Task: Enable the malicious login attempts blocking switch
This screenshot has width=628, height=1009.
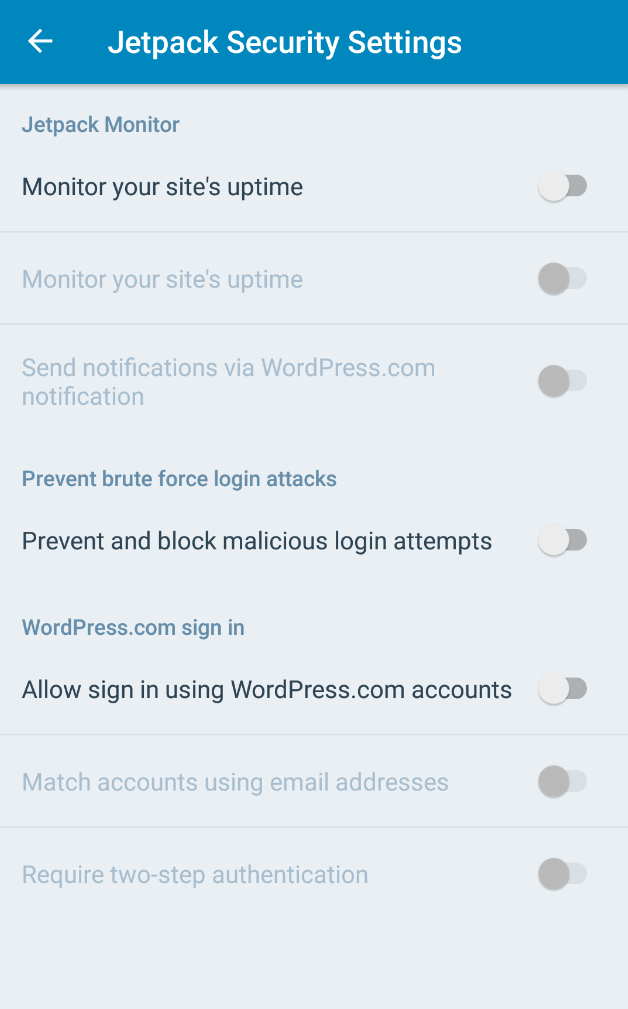Action: click(562, 541)
